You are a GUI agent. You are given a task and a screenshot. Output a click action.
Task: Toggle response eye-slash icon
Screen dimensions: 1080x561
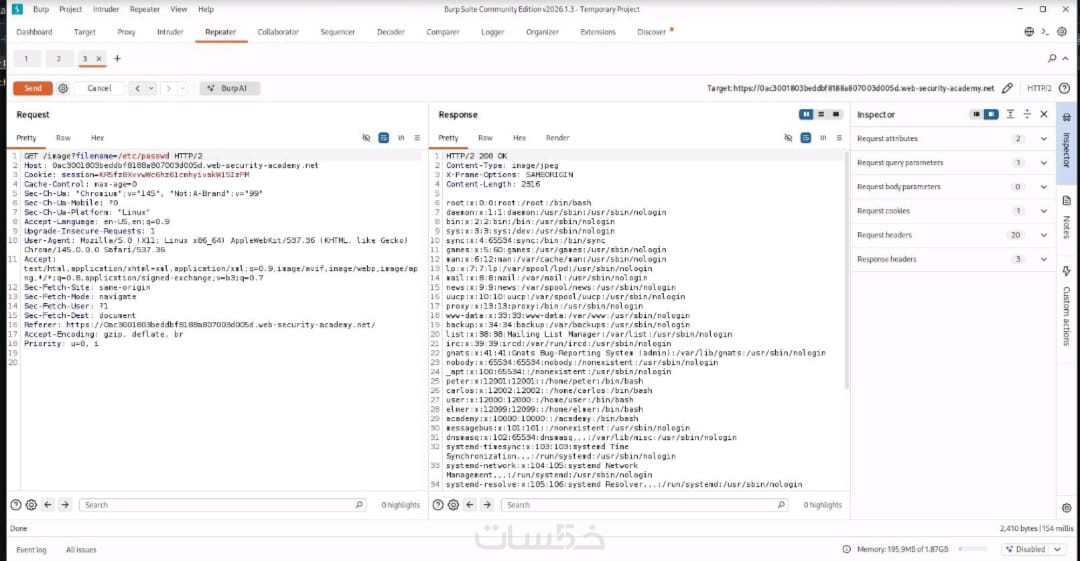point(788,138)
